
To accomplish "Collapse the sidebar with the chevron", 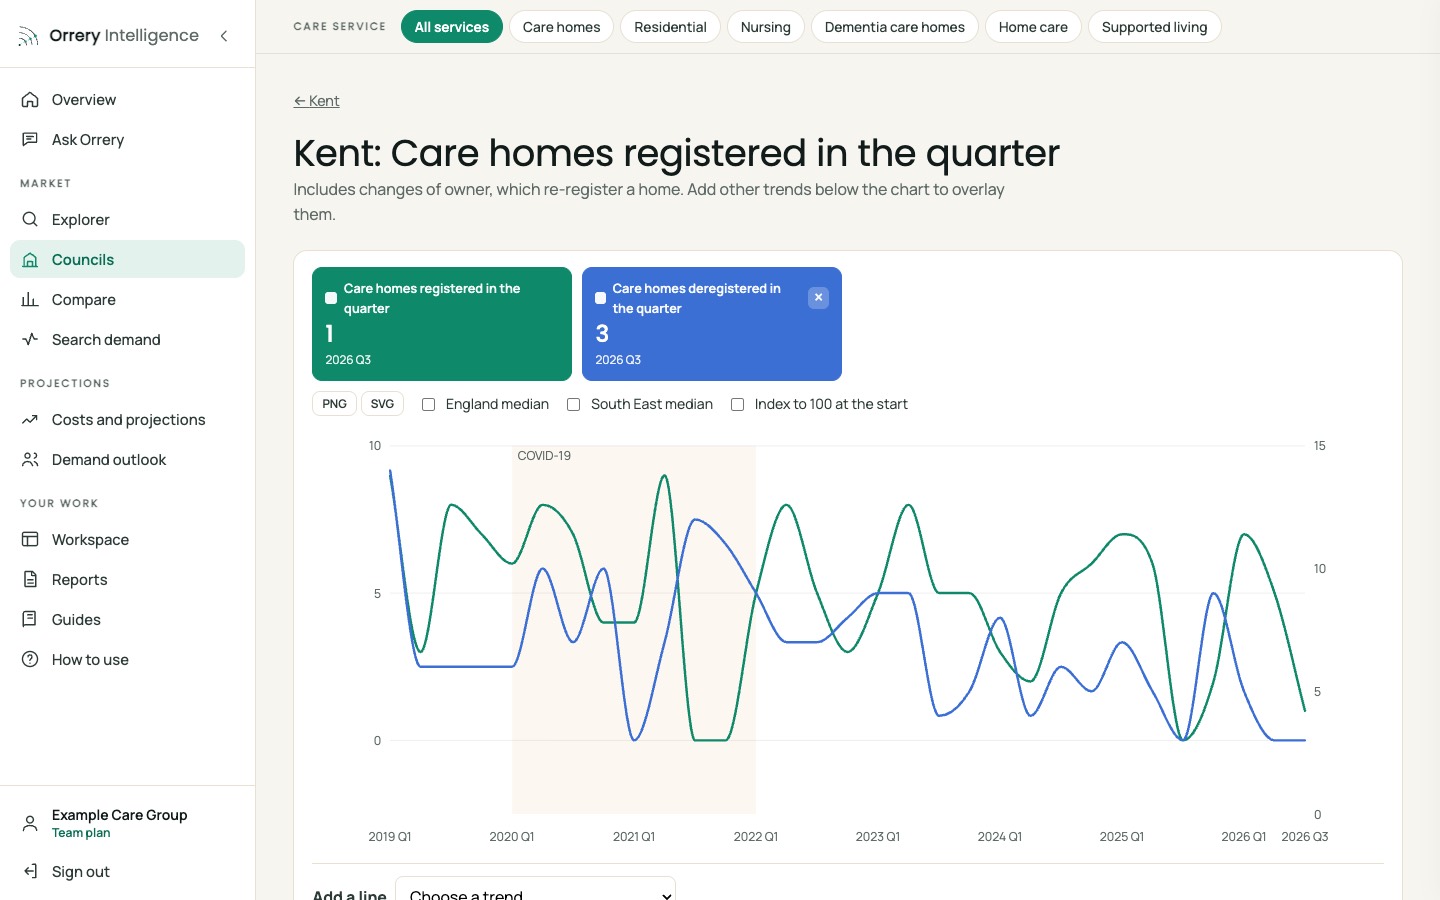I will pyautogui.click(x=224, y=36).
